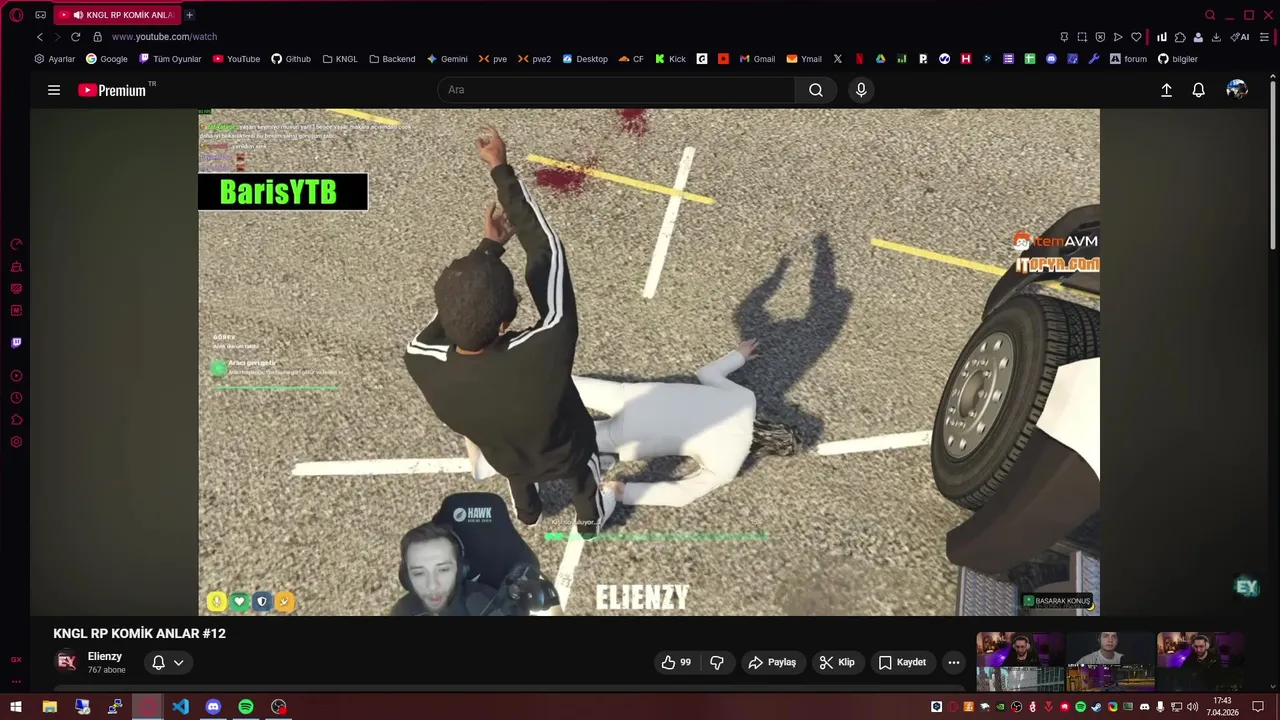The image size is (1280, 720).
Task: Dislike the video with thumbs down
Action: pyautogui.click(x=717, y=662)
